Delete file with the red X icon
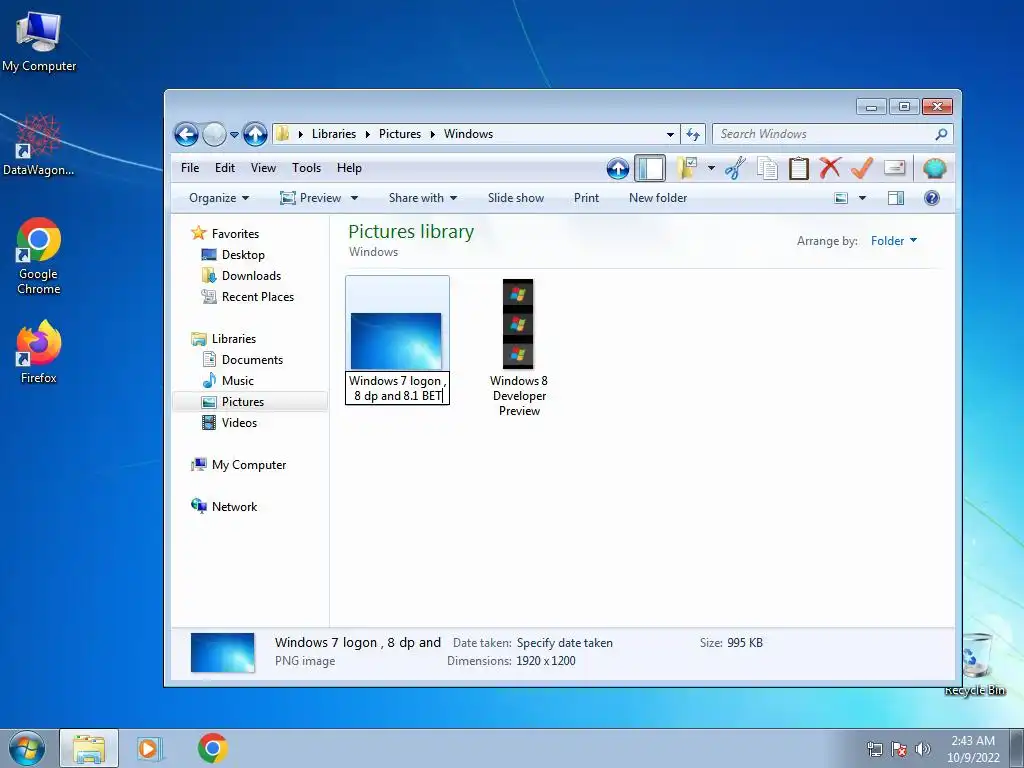Screen dimensions: 1024x768 click(830, 168)
